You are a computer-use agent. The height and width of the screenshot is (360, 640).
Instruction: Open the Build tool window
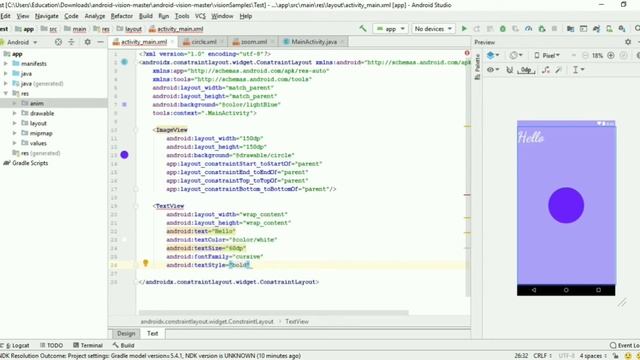coord(124,345)
